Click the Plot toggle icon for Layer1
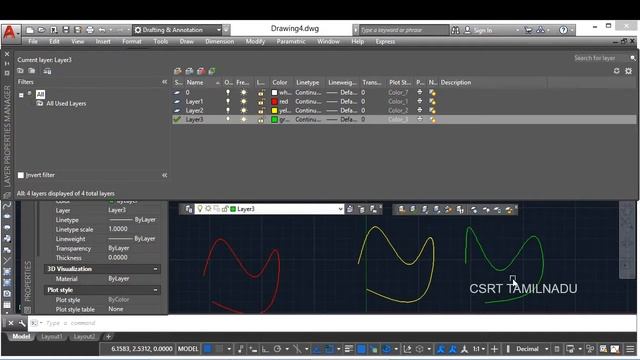Screen dimensions: 640x360 (x=420, y=101)
